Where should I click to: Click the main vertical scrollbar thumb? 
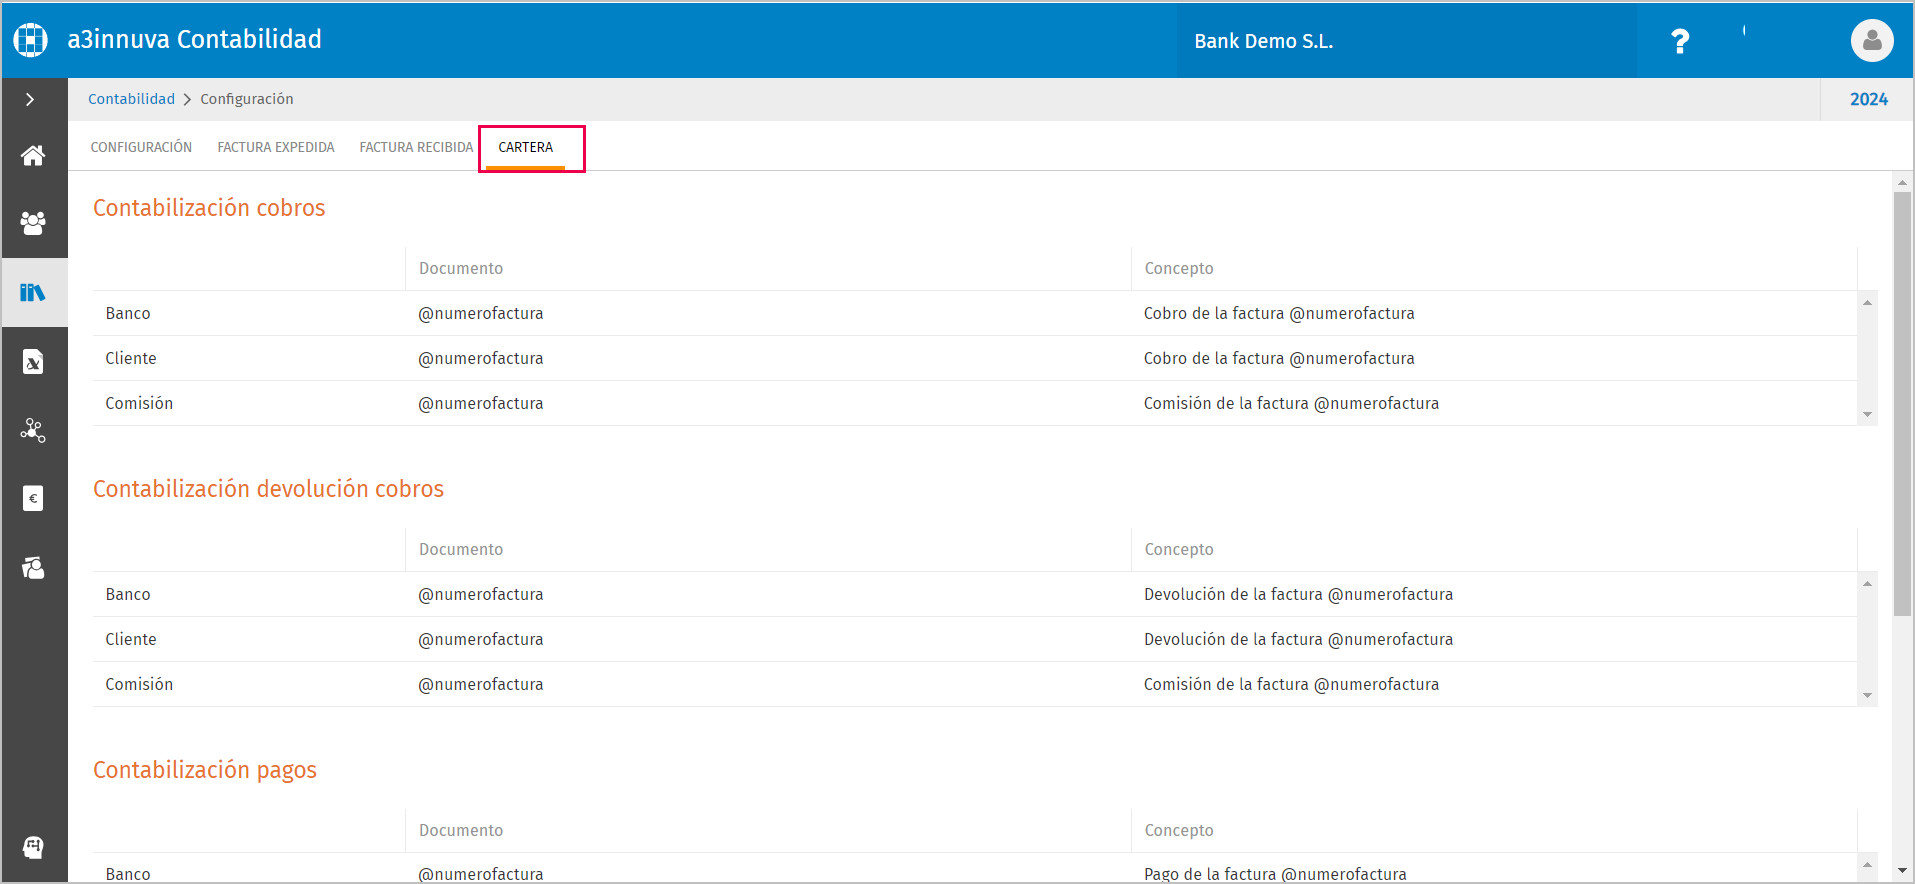[x=1902, y=403]
